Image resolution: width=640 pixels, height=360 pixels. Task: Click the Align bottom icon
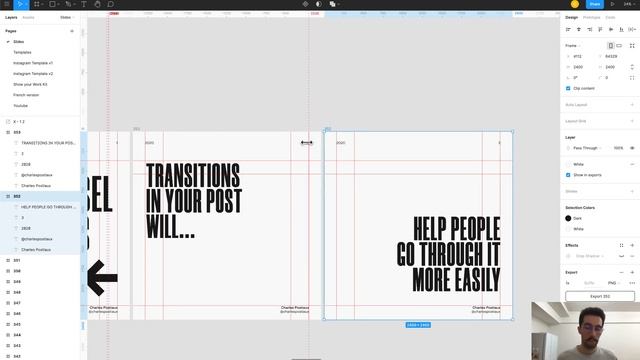point(621,29)
